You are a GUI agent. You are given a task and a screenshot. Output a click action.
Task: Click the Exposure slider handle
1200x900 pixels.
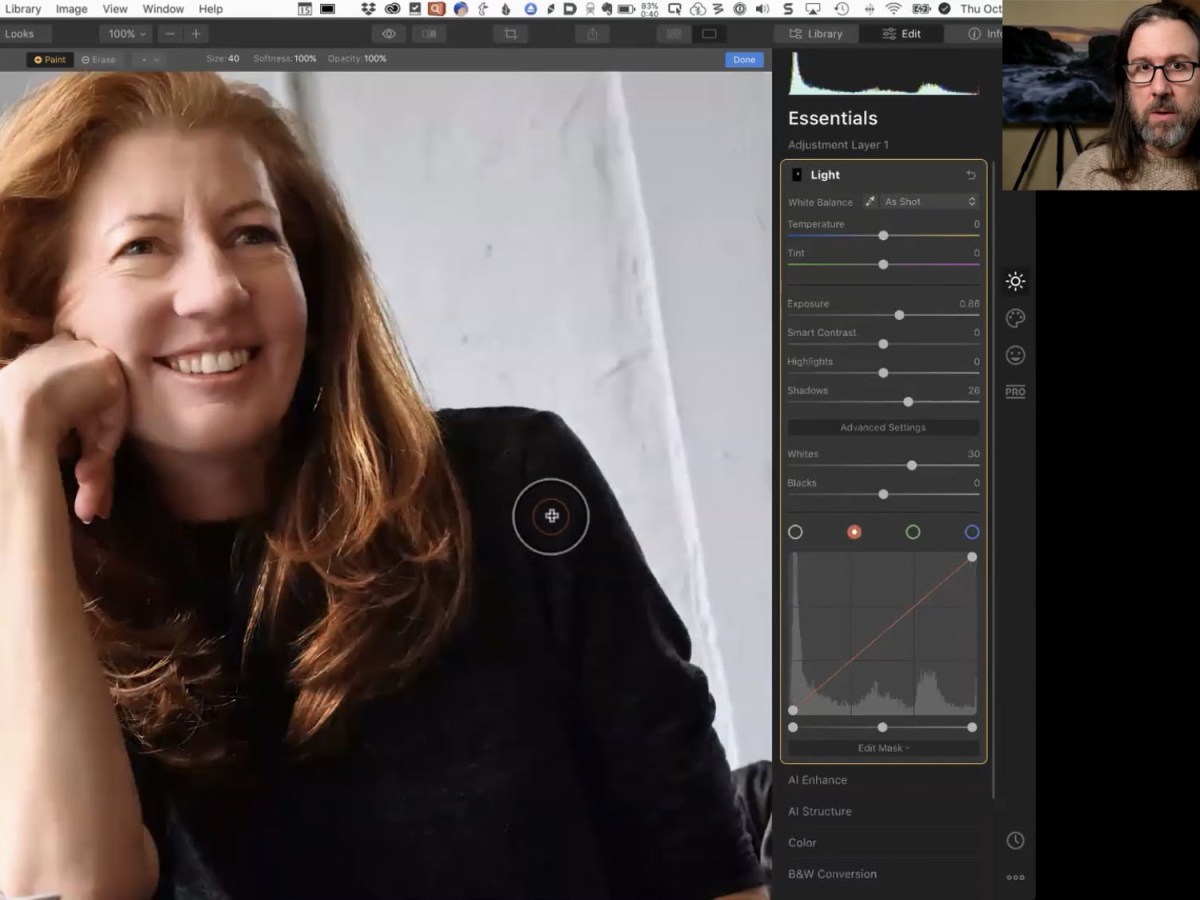point(899,315)
